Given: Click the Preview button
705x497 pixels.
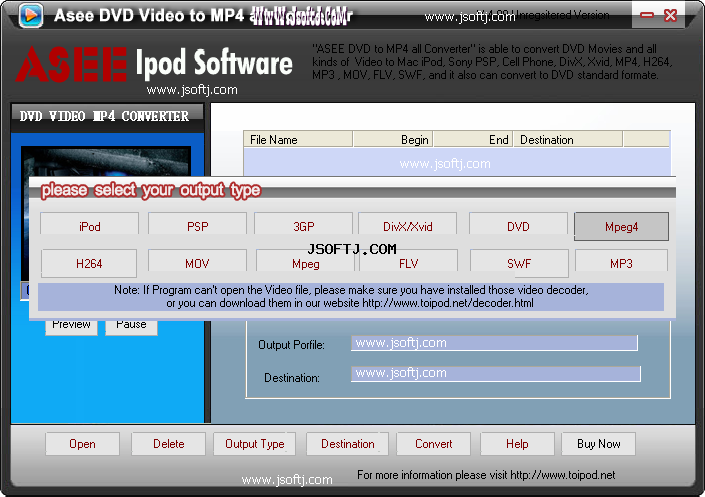Looking at the screenshot, I should pos(71,327).
